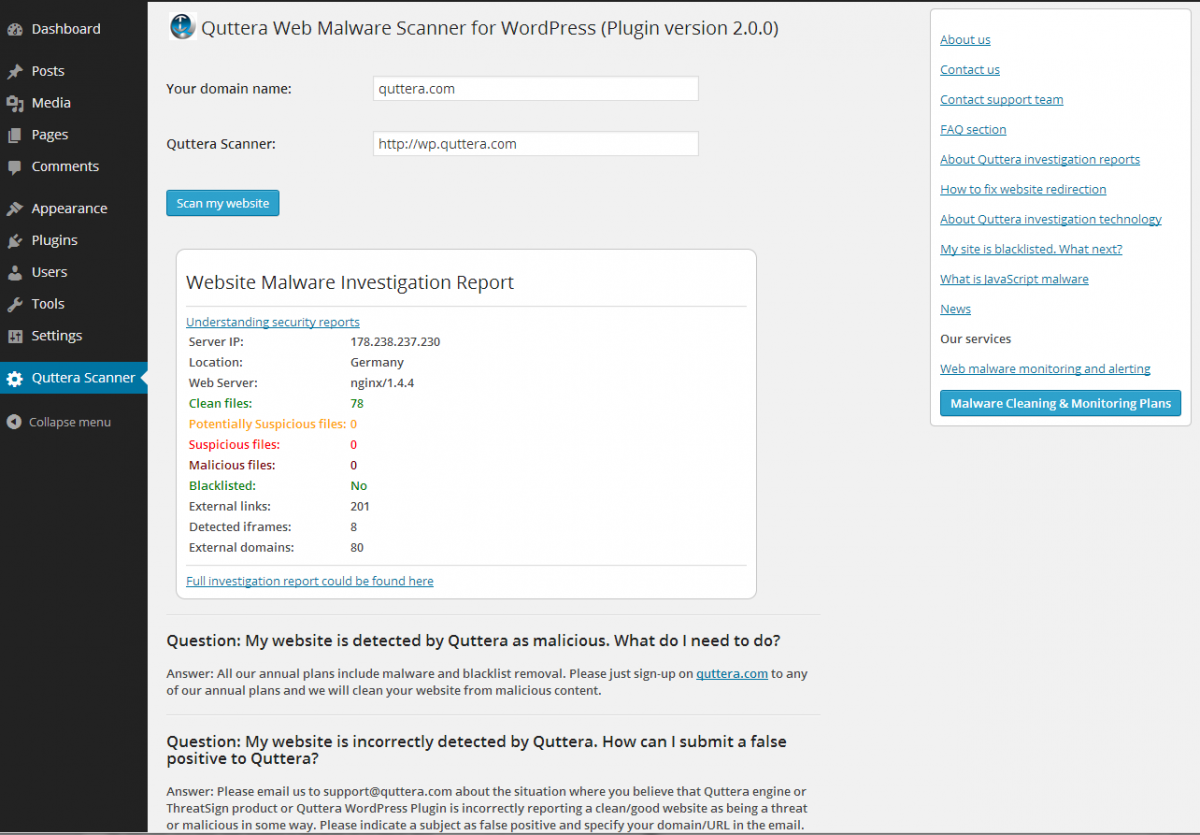Select the Plugins plug icon
This screenshot has height=835, width=1200.
pyautogui.click(x=18, y=240)
